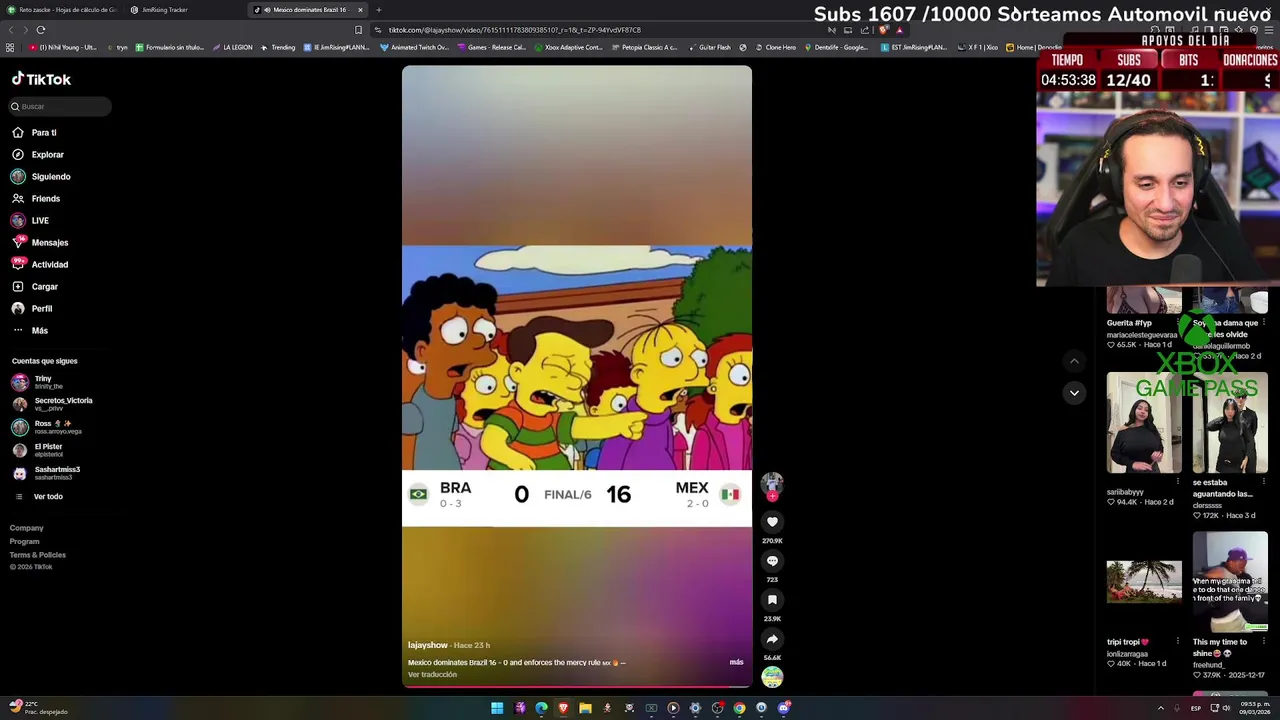The height and width of the screenshot is (720, 1280).
Task: Switch to the Reto zaszke spreadsheet tab
Action: [x=62, y=10]
